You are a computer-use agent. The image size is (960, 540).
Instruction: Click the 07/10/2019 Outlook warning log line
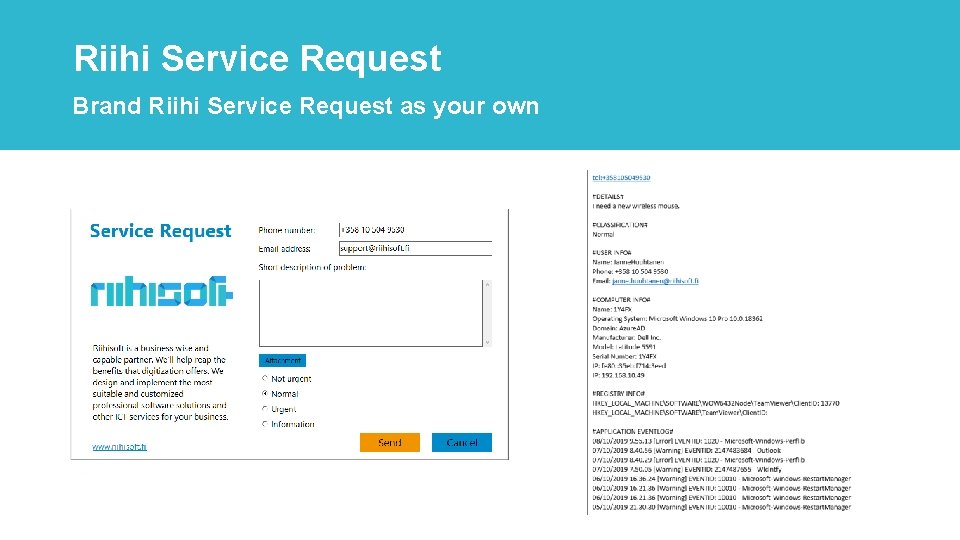686,450
